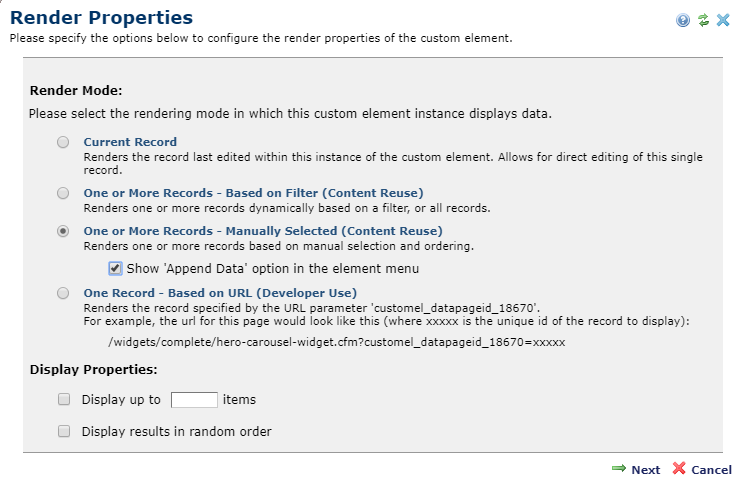The width and height of the screenshot is (744, 484).
Task: Click the Display results in random order label
Action: [177, 431]
